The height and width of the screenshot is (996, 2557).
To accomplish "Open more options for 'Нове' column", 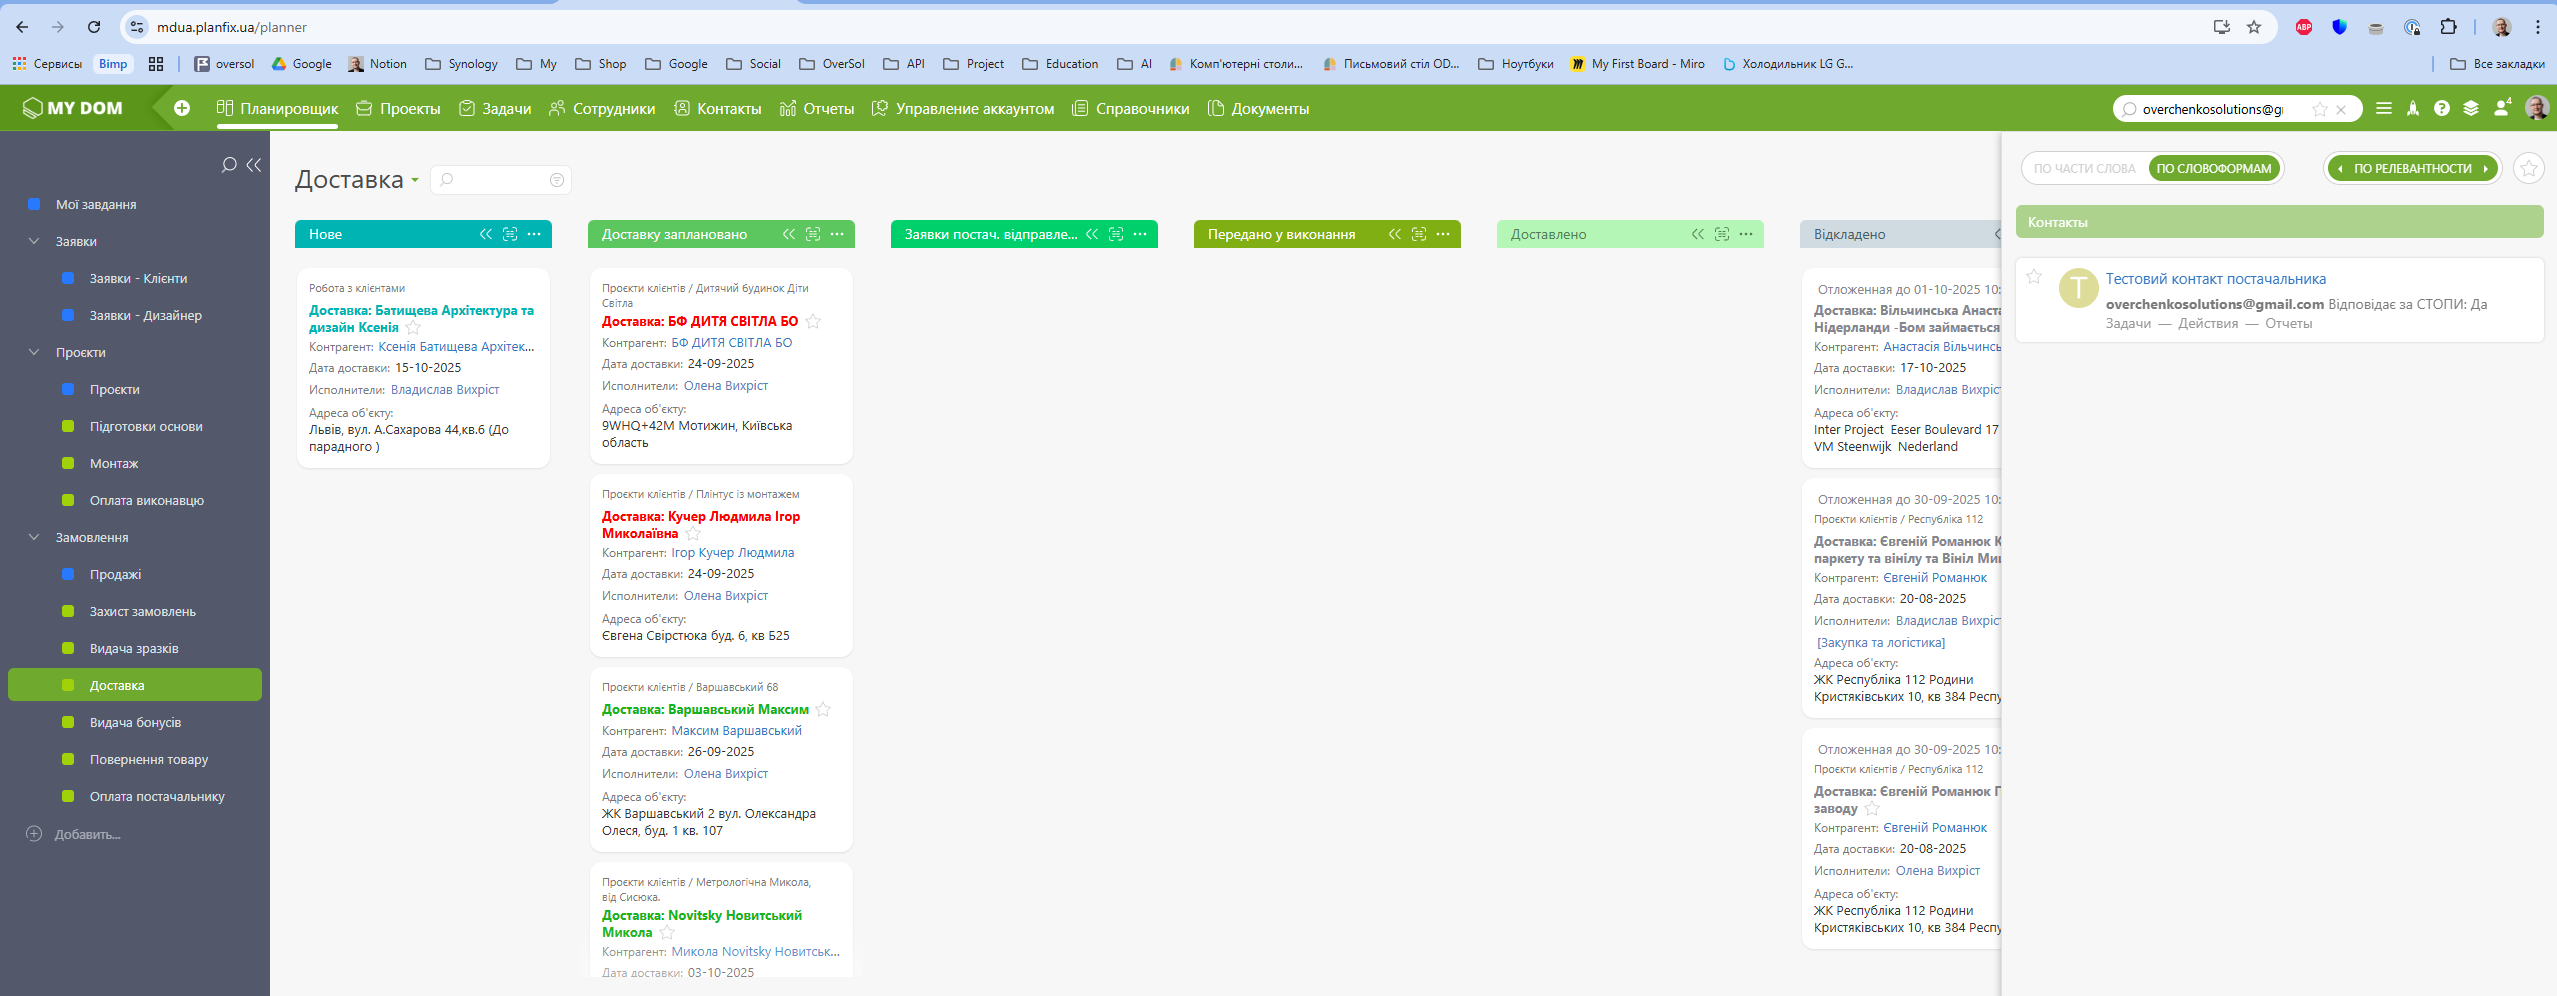I will click(534, 234).
